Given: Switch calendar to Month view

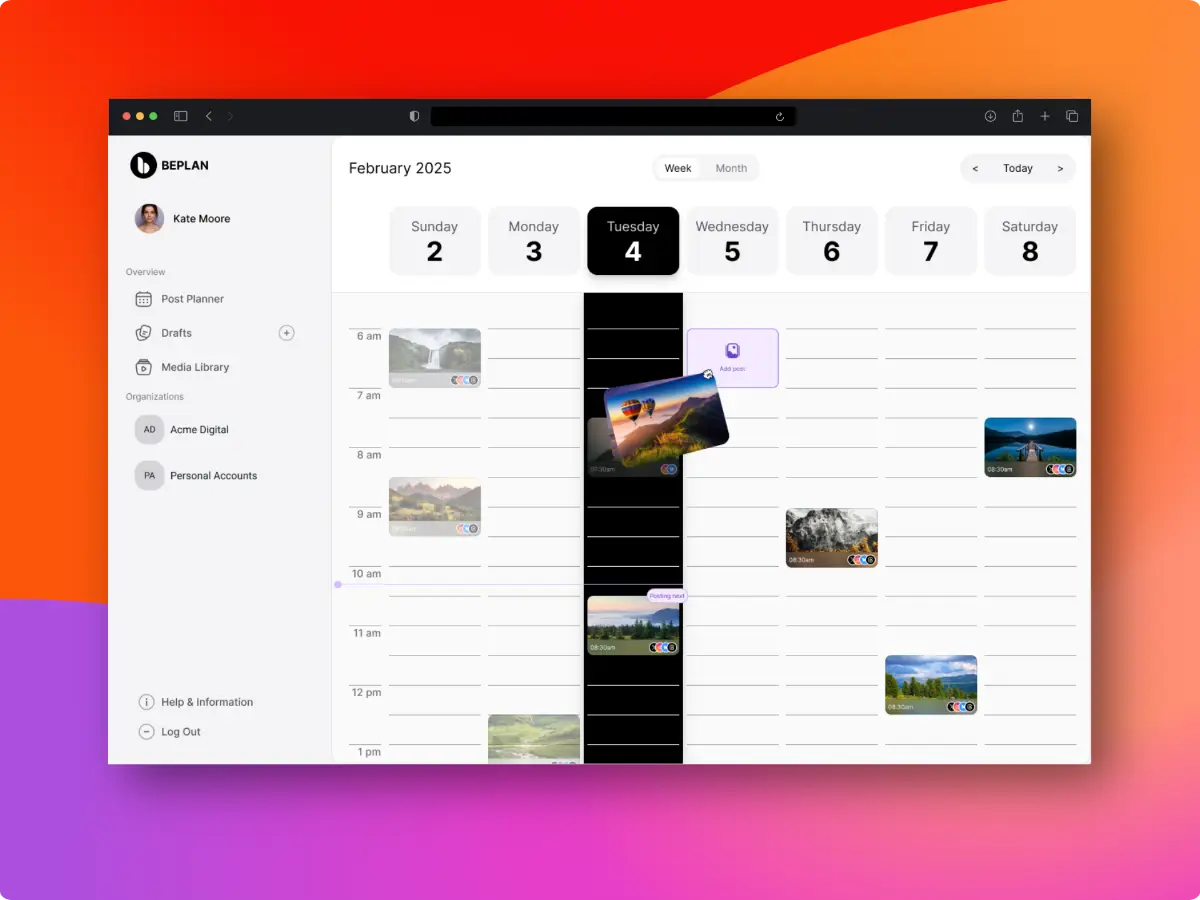Looking at the screenshot, I should coord(731,168).
